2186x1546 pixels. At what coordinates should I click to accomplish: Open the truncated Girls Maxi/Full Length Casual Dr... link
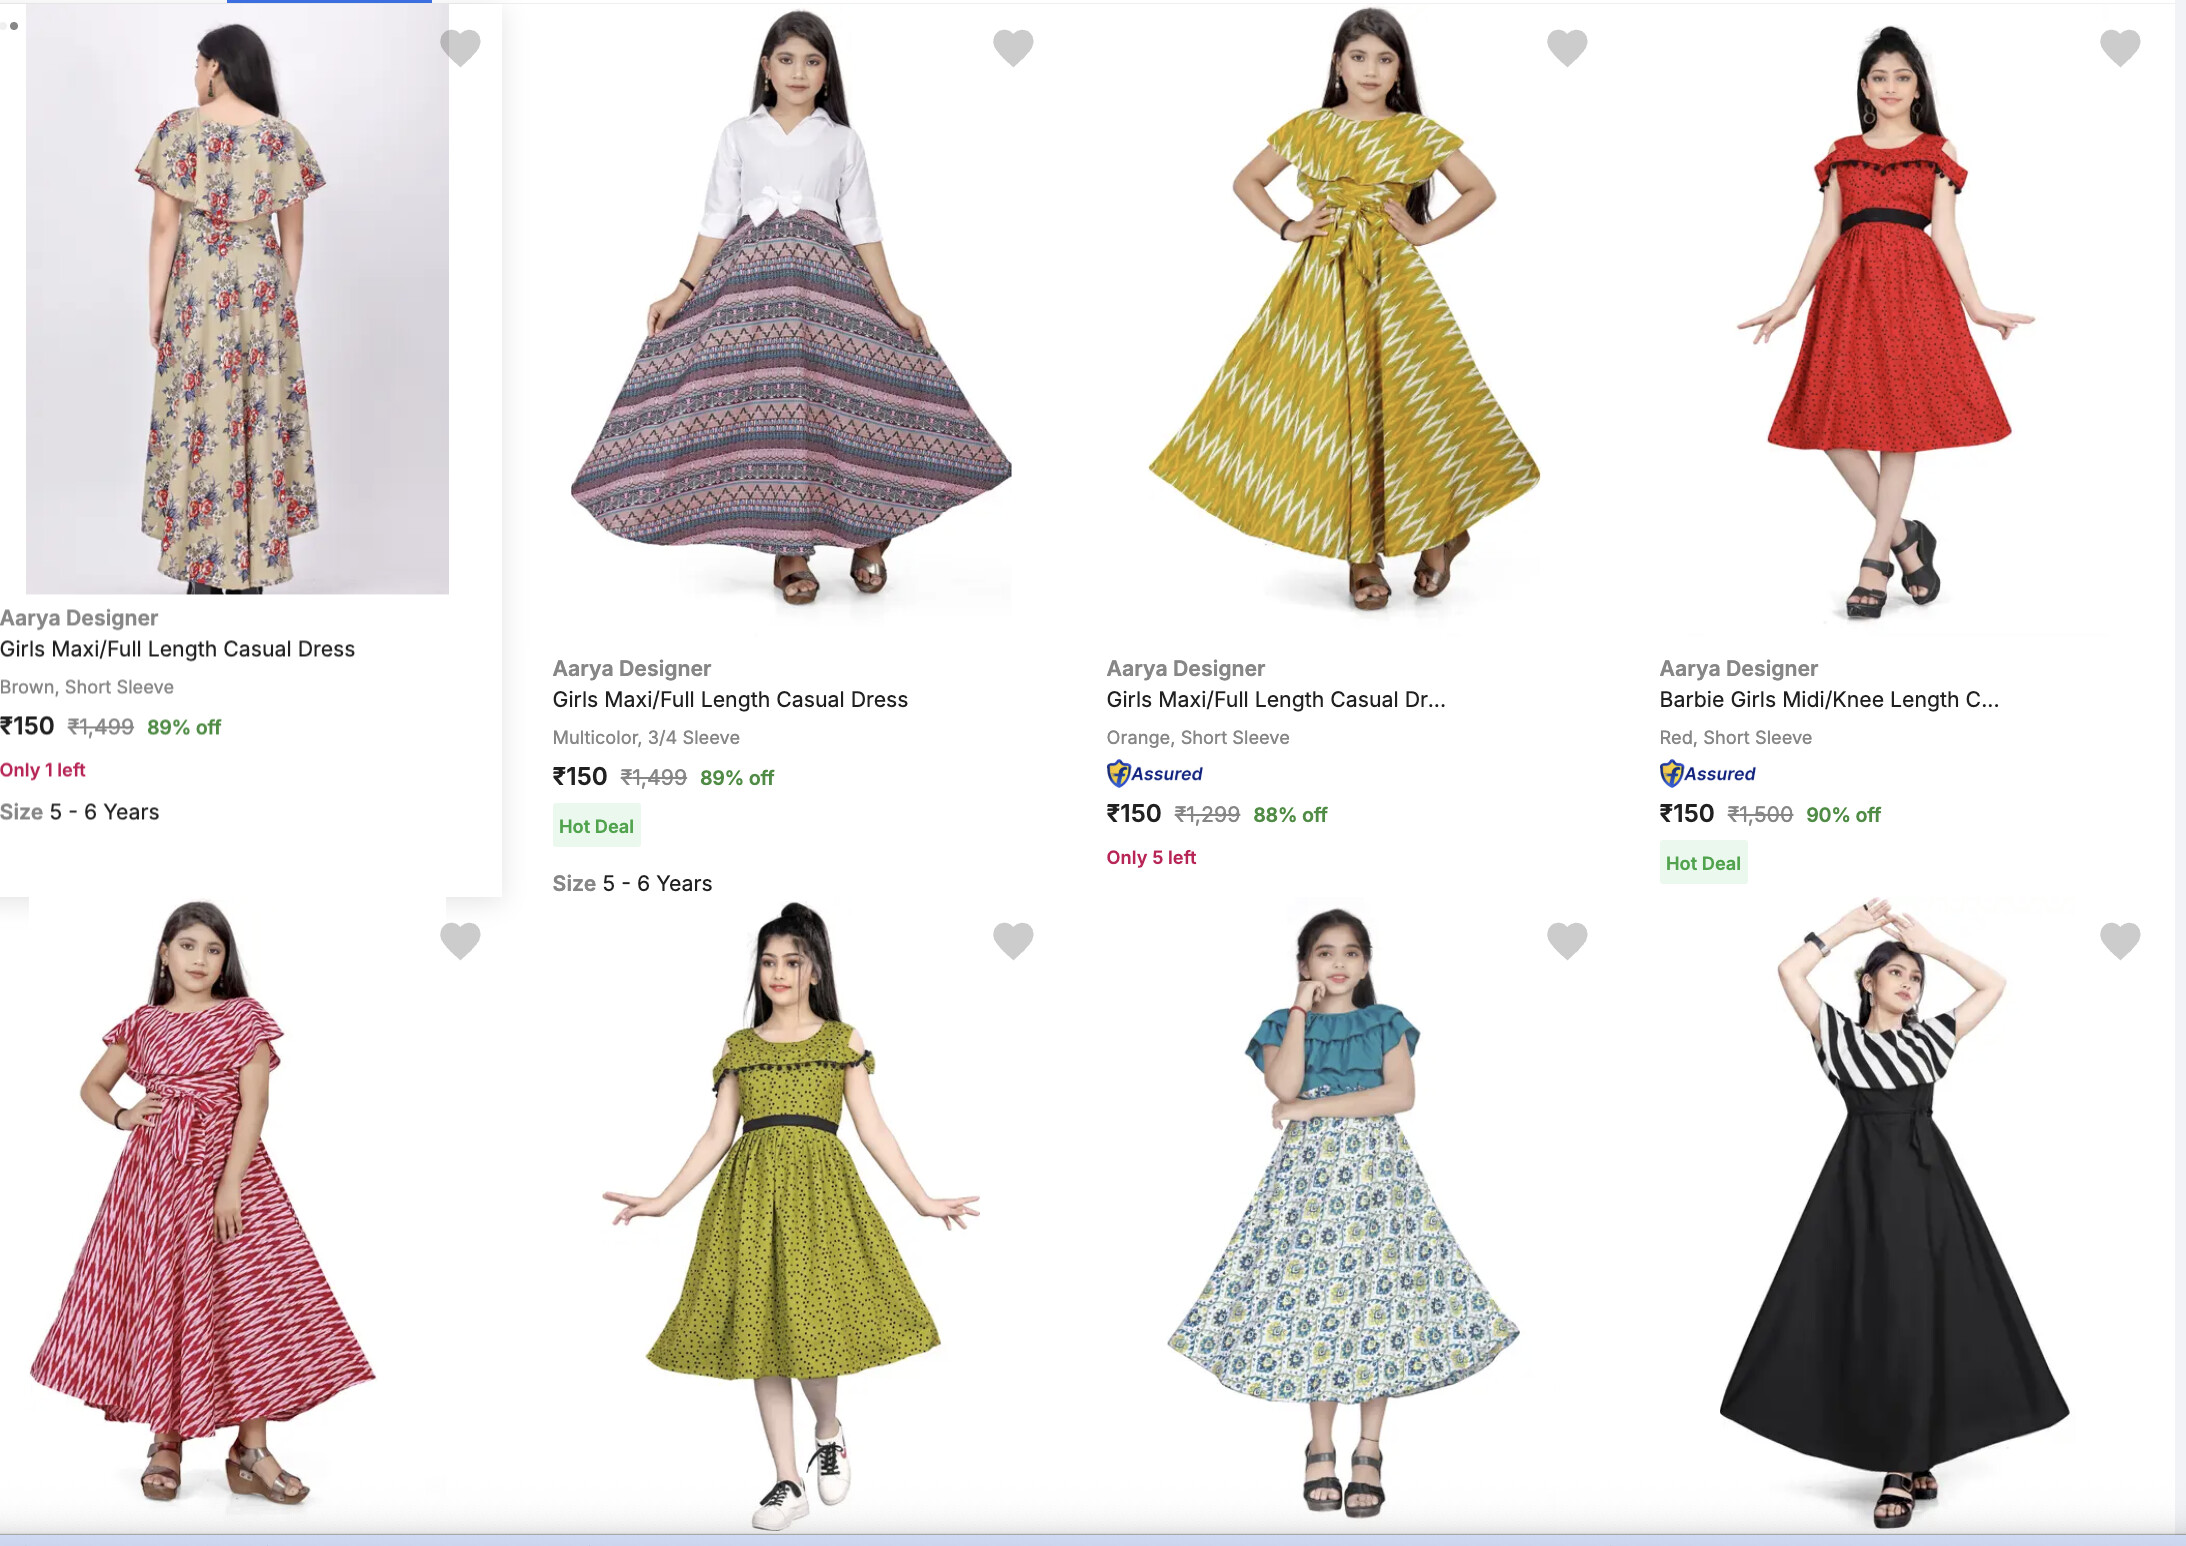[1275, 700]
